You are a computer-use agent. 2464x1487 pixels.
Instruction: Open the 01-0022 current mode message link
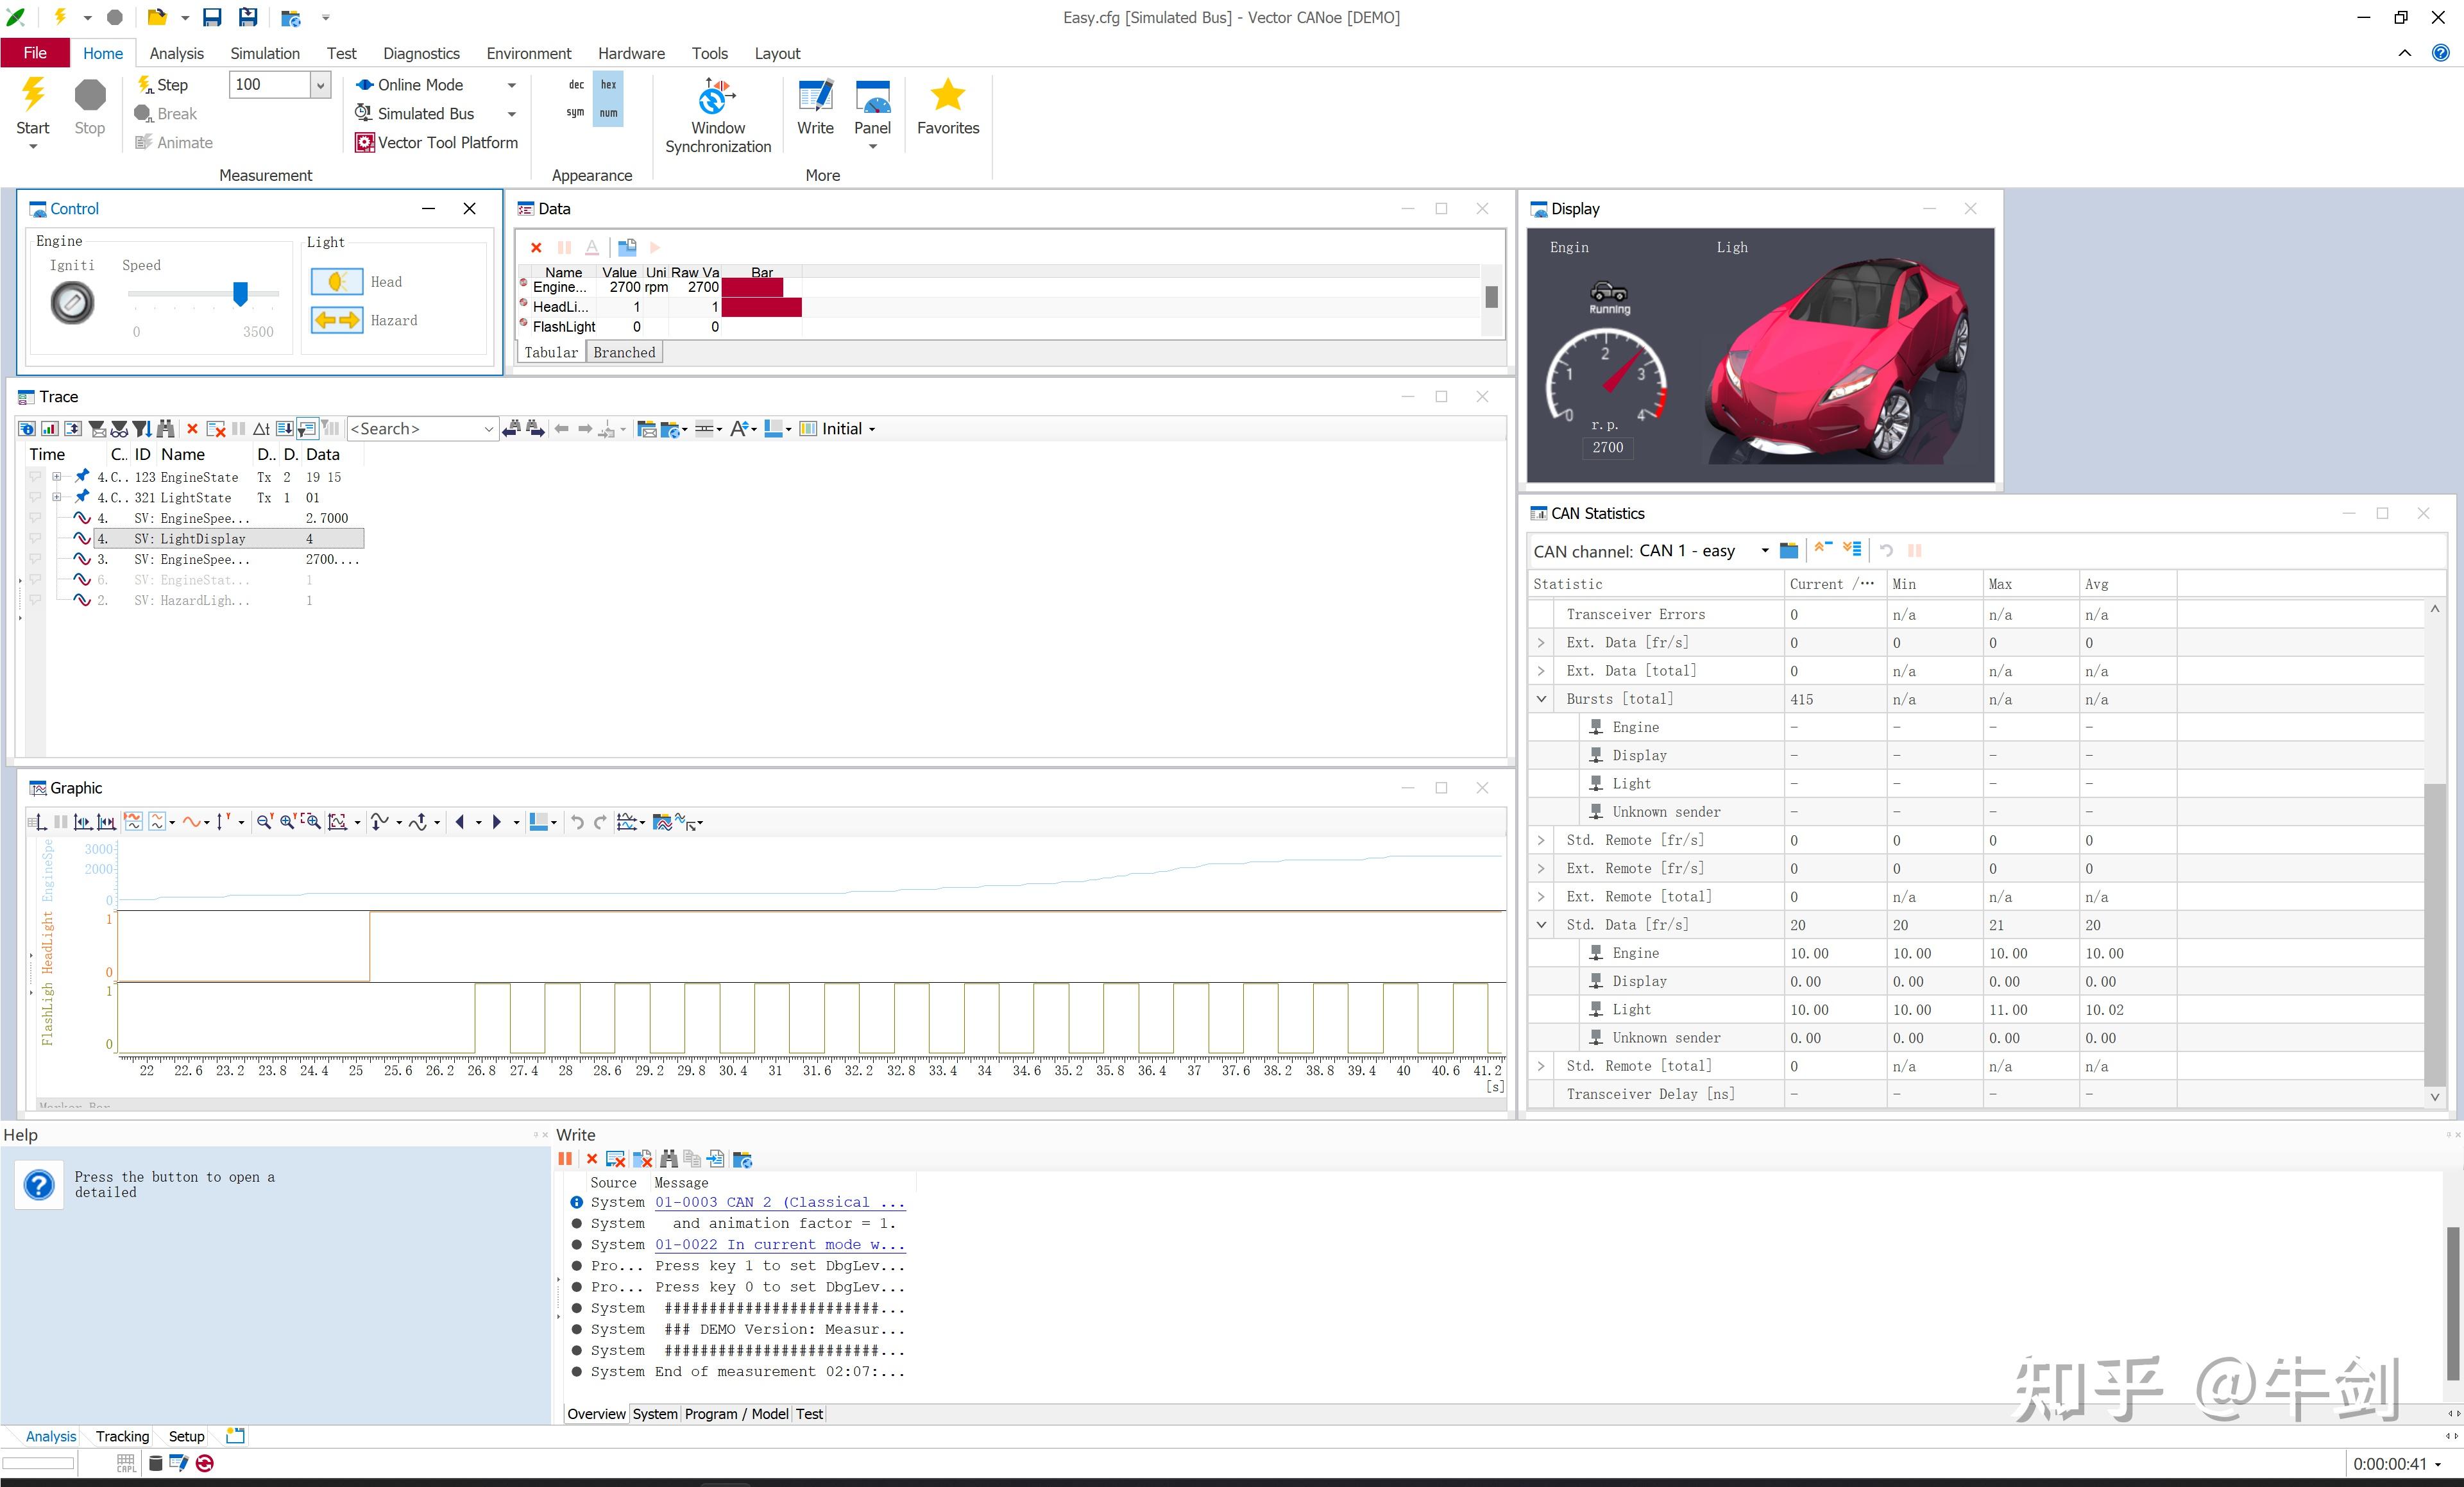tap(779, 1245)
